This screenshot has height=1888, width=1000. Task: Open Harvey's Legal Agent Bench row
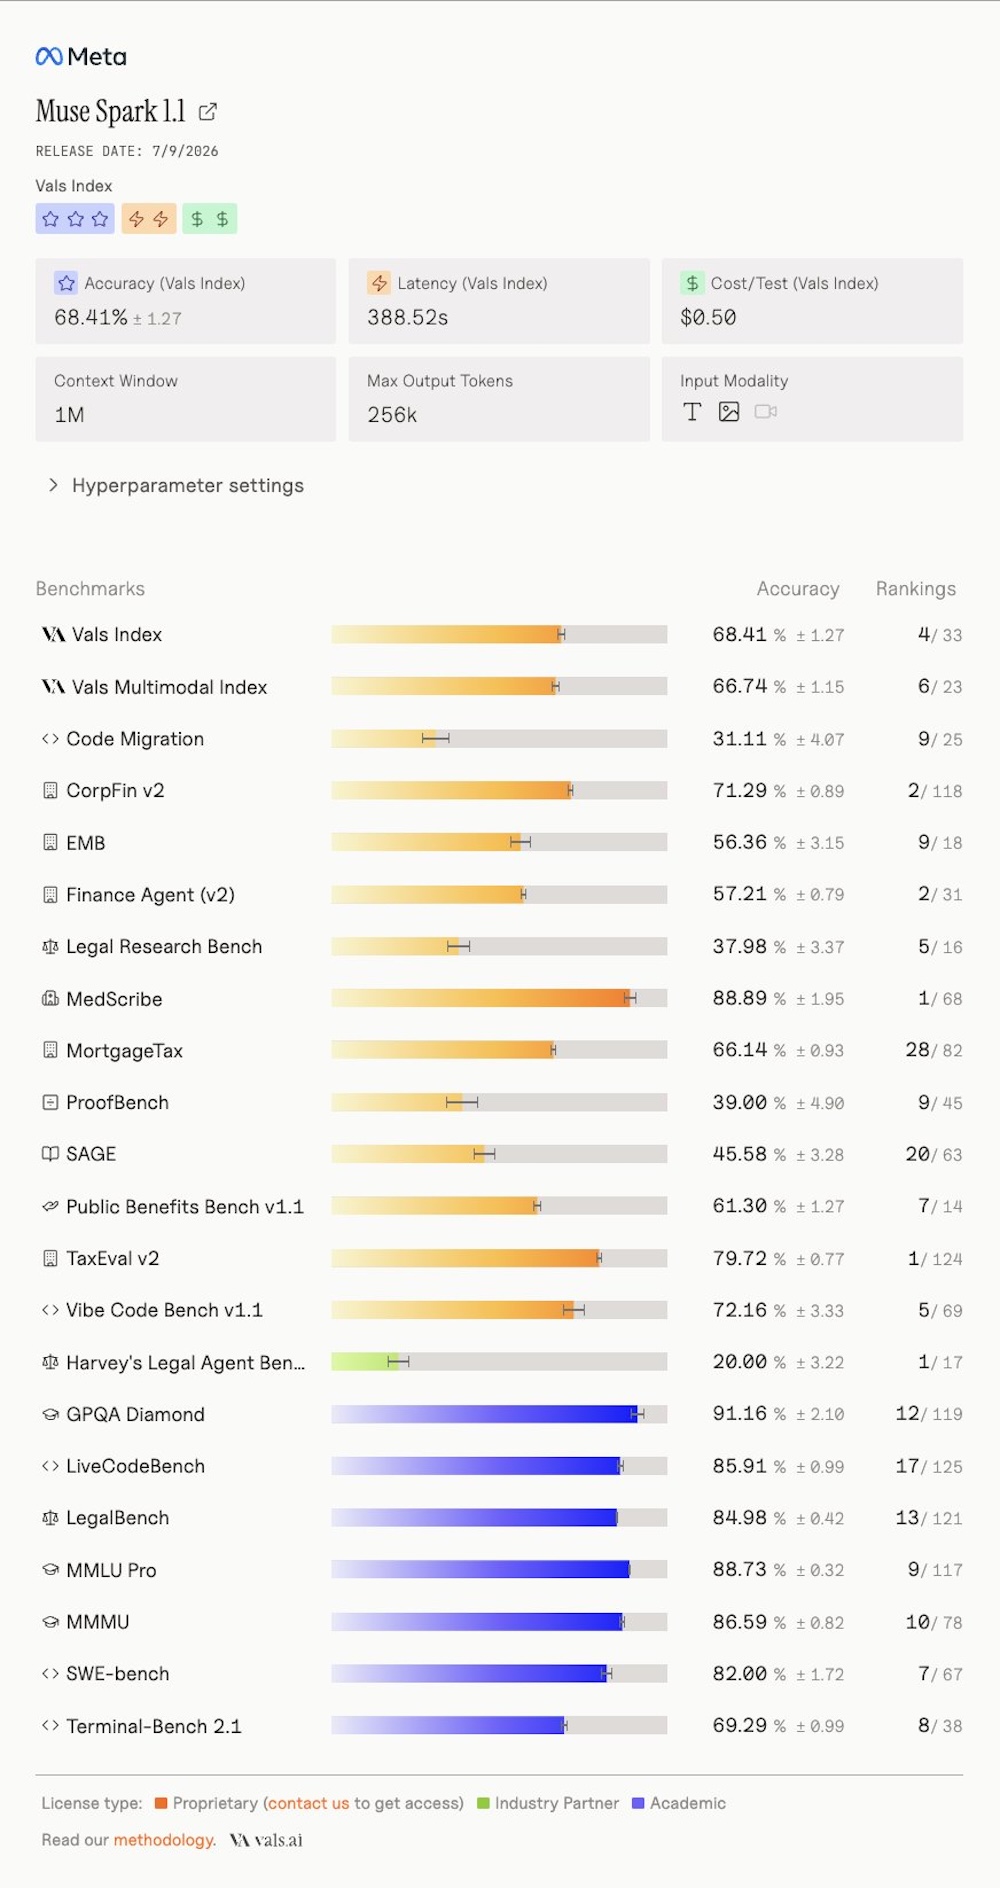pyautogui.click(x=500, y=1362)
